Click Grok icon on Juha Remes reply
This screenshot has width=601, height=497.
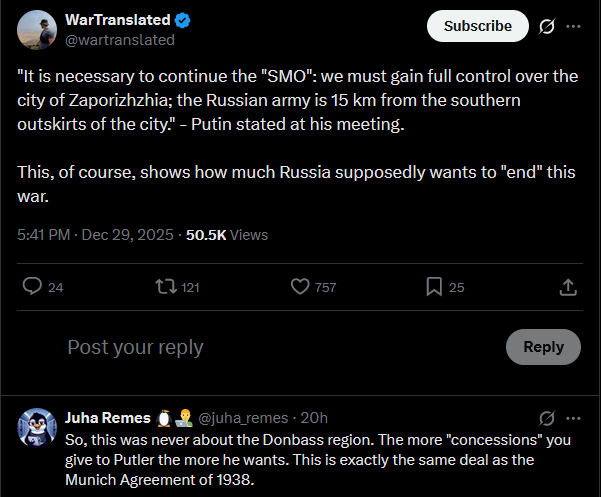coord(547,418)
